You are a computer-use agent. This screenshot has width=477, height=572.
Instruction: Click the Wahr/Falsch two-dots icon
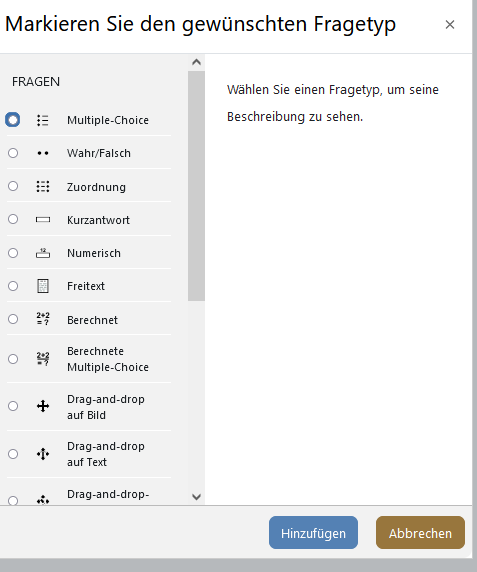coord(43,153)
